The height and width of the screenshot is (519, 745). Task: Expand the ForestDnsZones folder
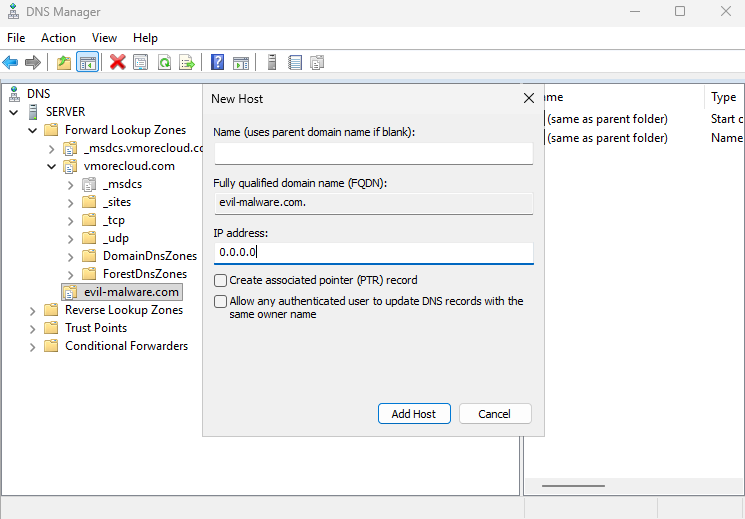point(70,275)
